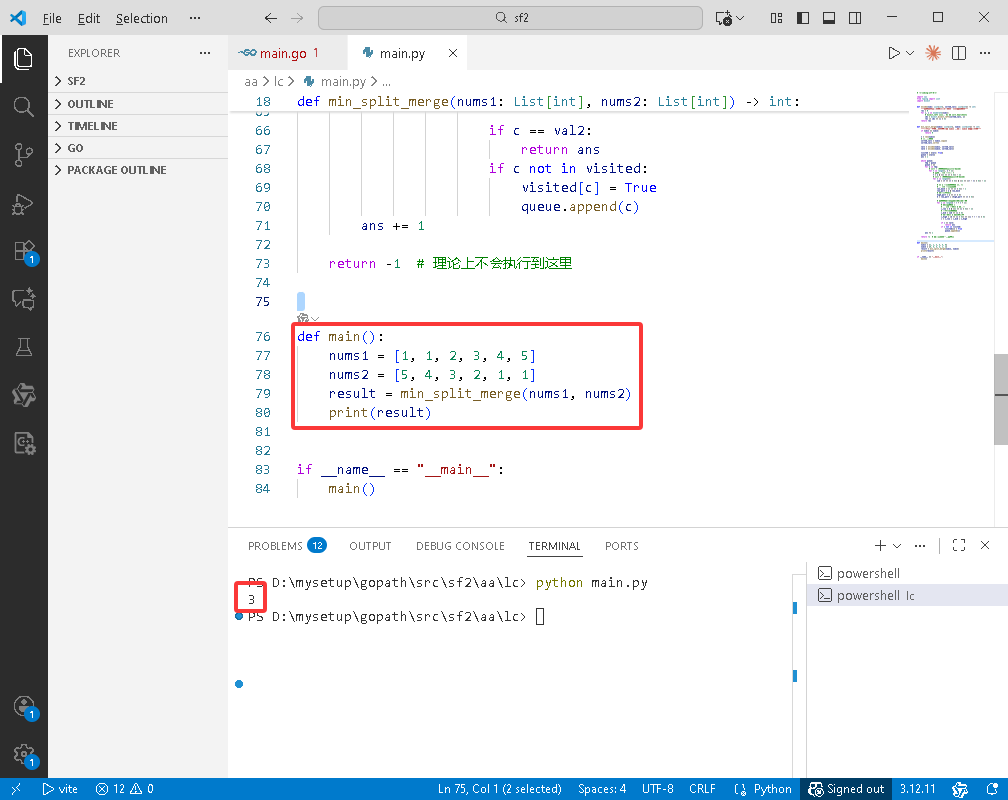Select Python interpreter version 3.12.11
Viewport: 1008px width, 800px height.
tap(917, 789)
